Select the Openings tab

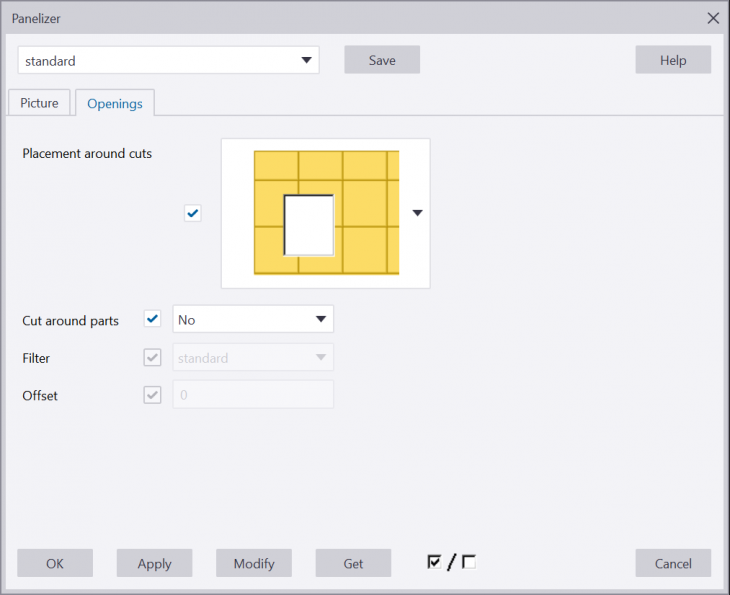click(x=115, y=103)
